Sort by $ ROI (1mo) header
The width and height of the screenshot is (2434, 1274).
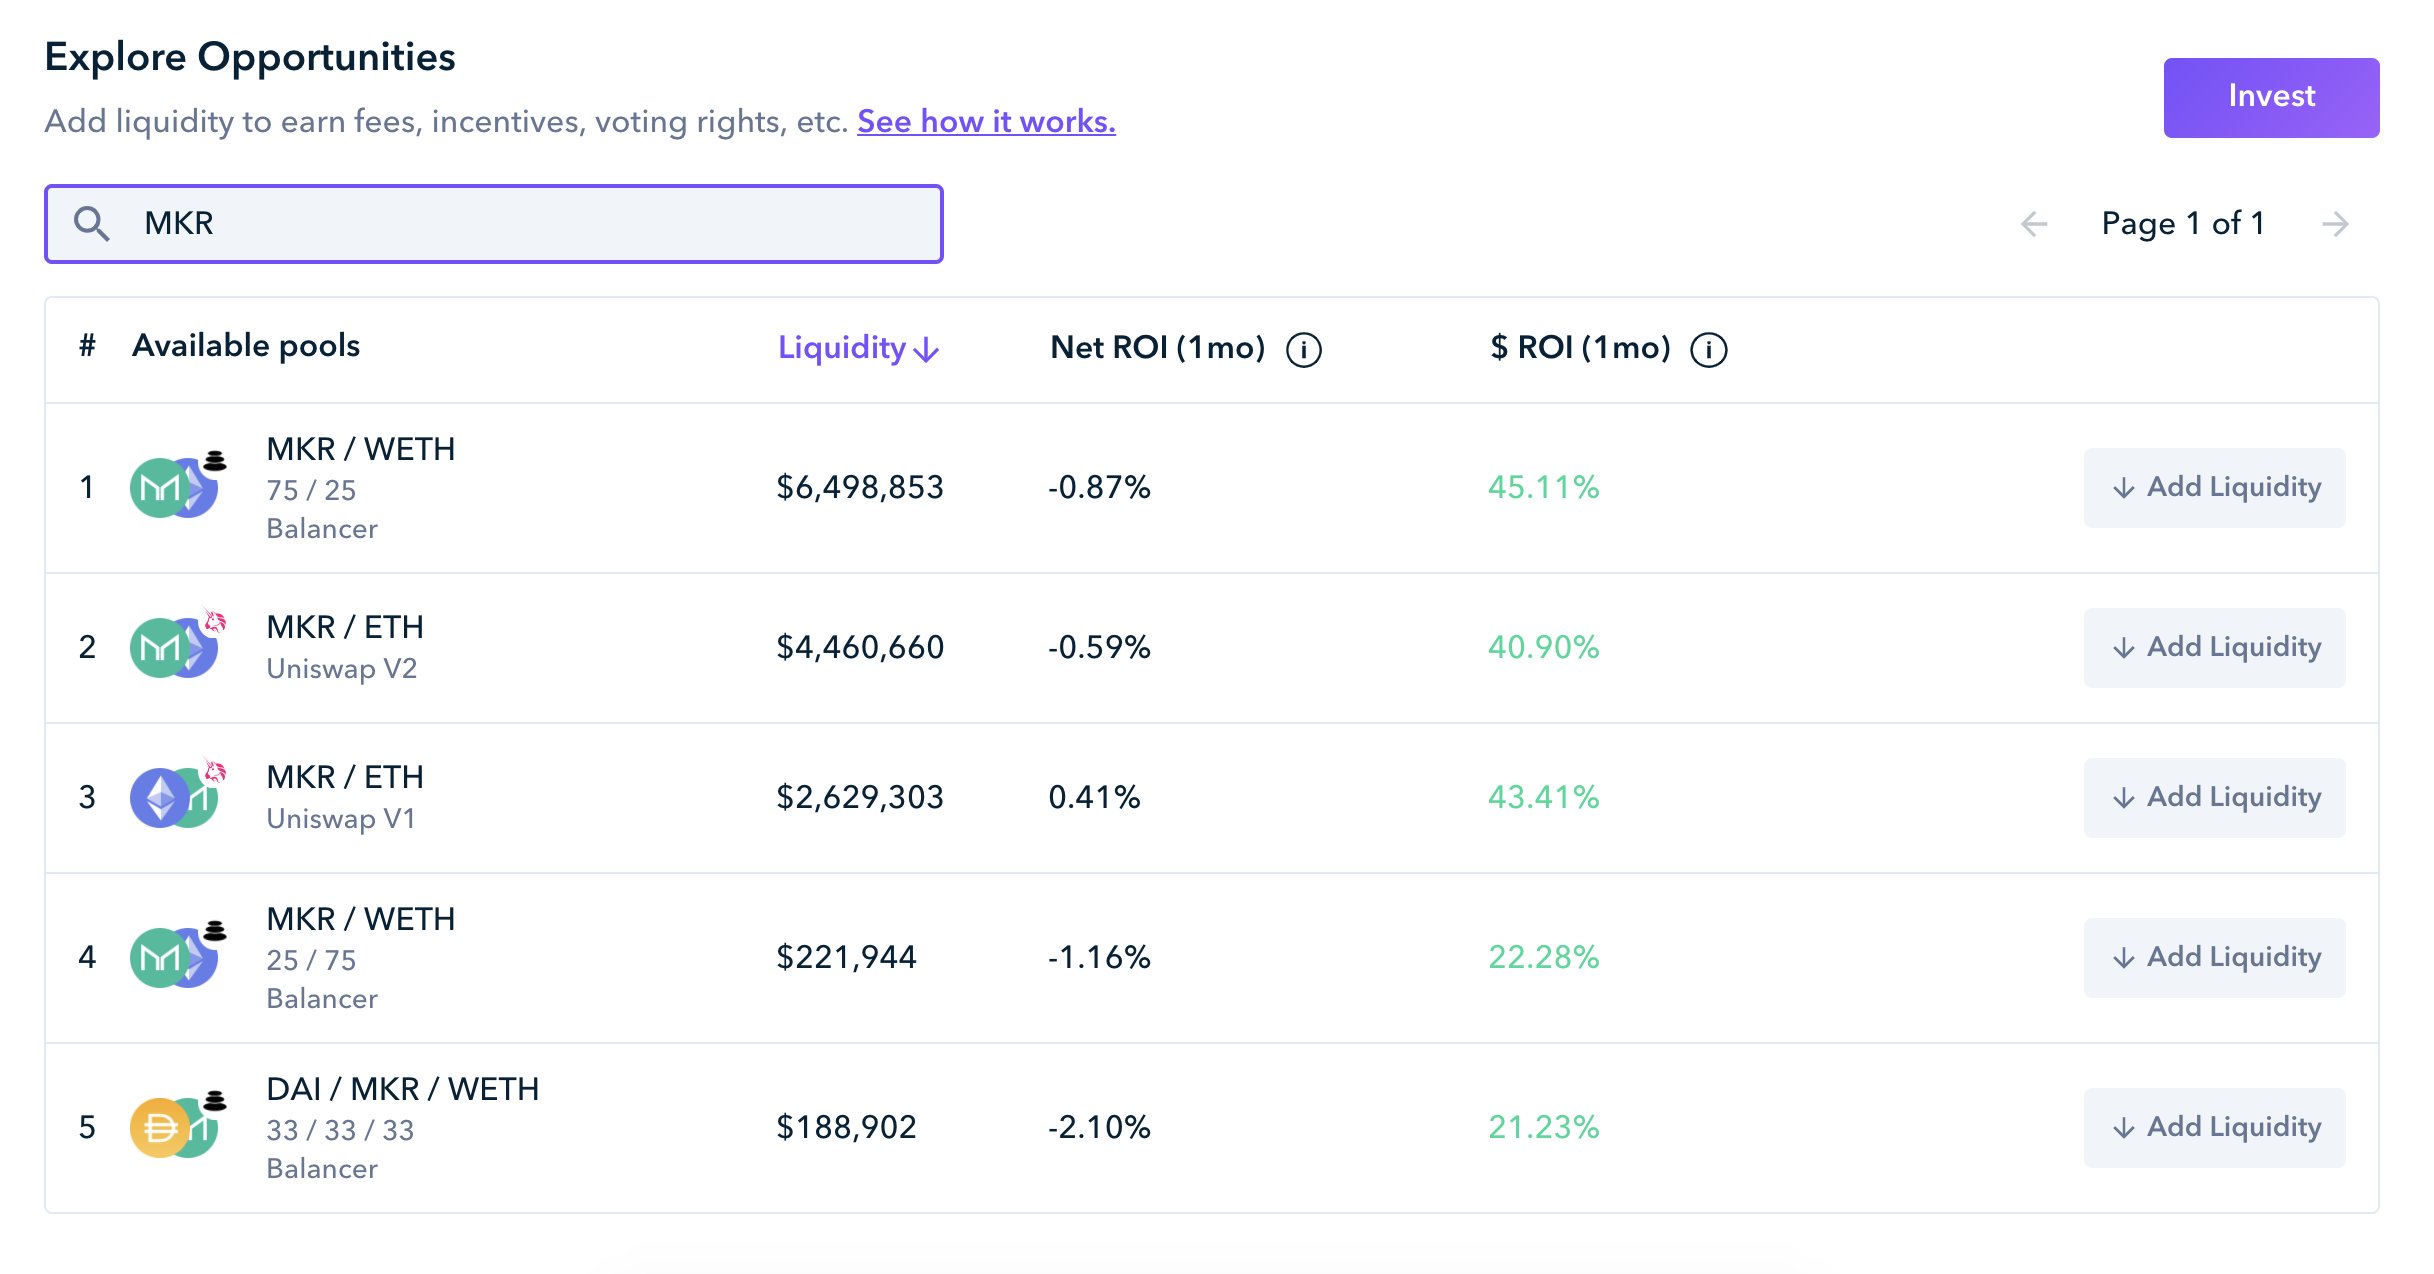(1580, 348)
